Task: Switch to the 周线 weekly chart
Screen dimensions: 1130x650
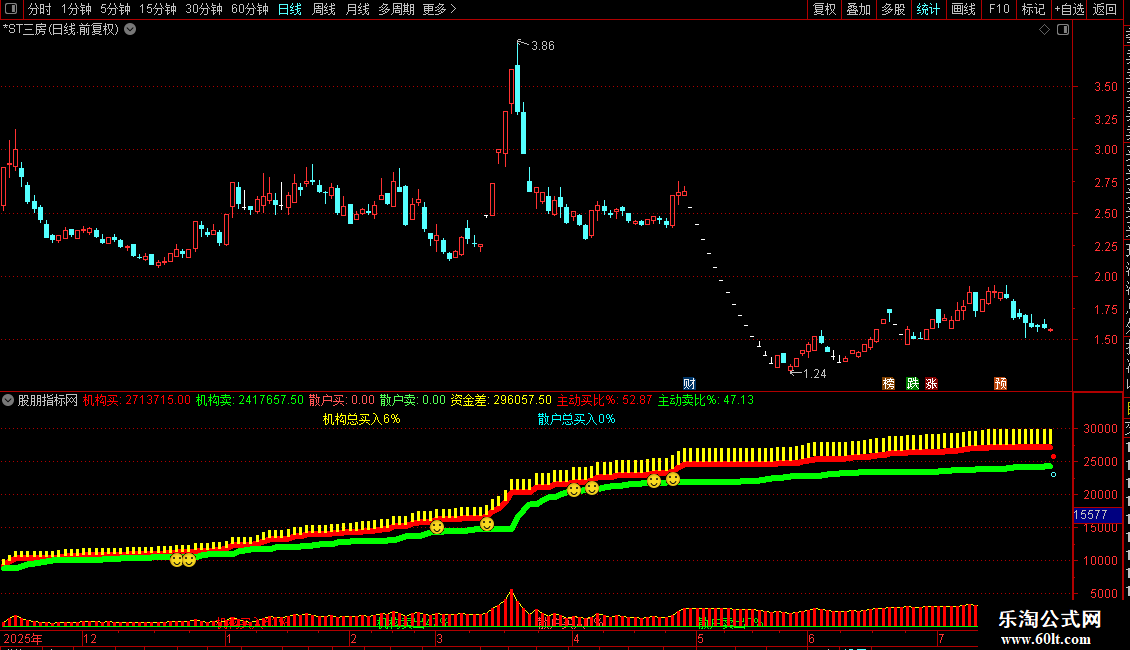Action: 324,9
